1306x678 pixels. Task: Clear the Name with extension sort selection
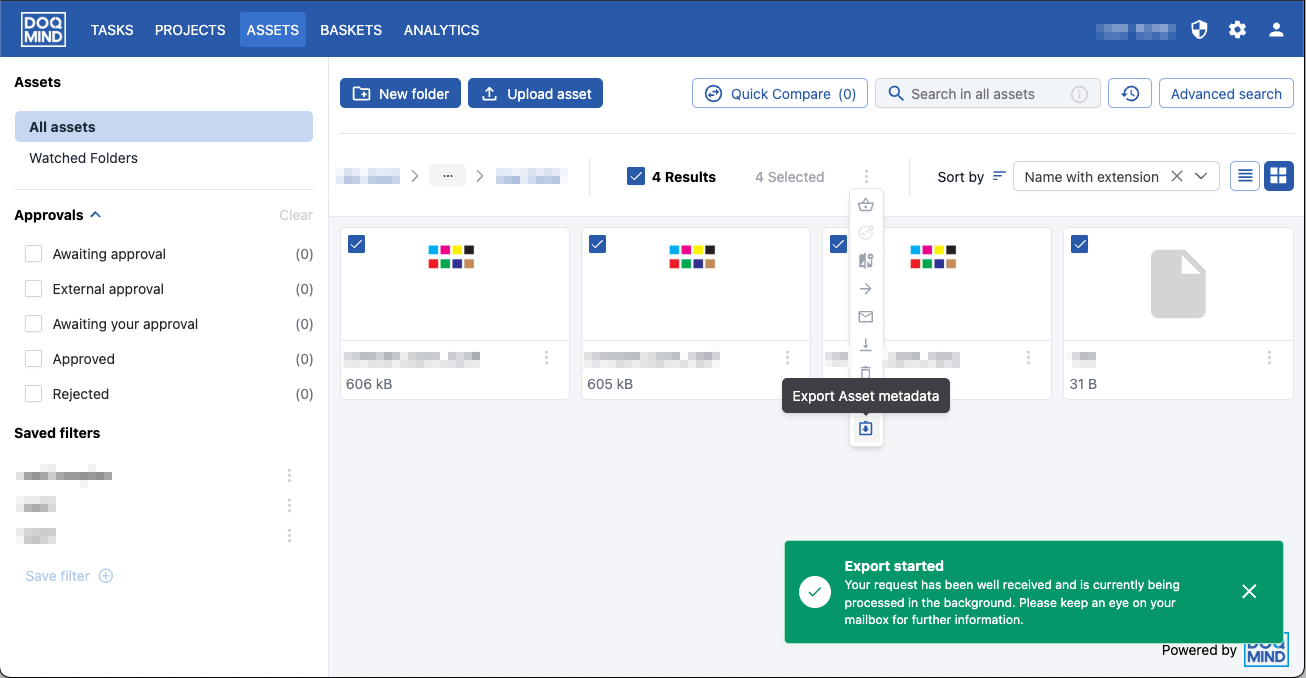click(x=1177, y=176)
